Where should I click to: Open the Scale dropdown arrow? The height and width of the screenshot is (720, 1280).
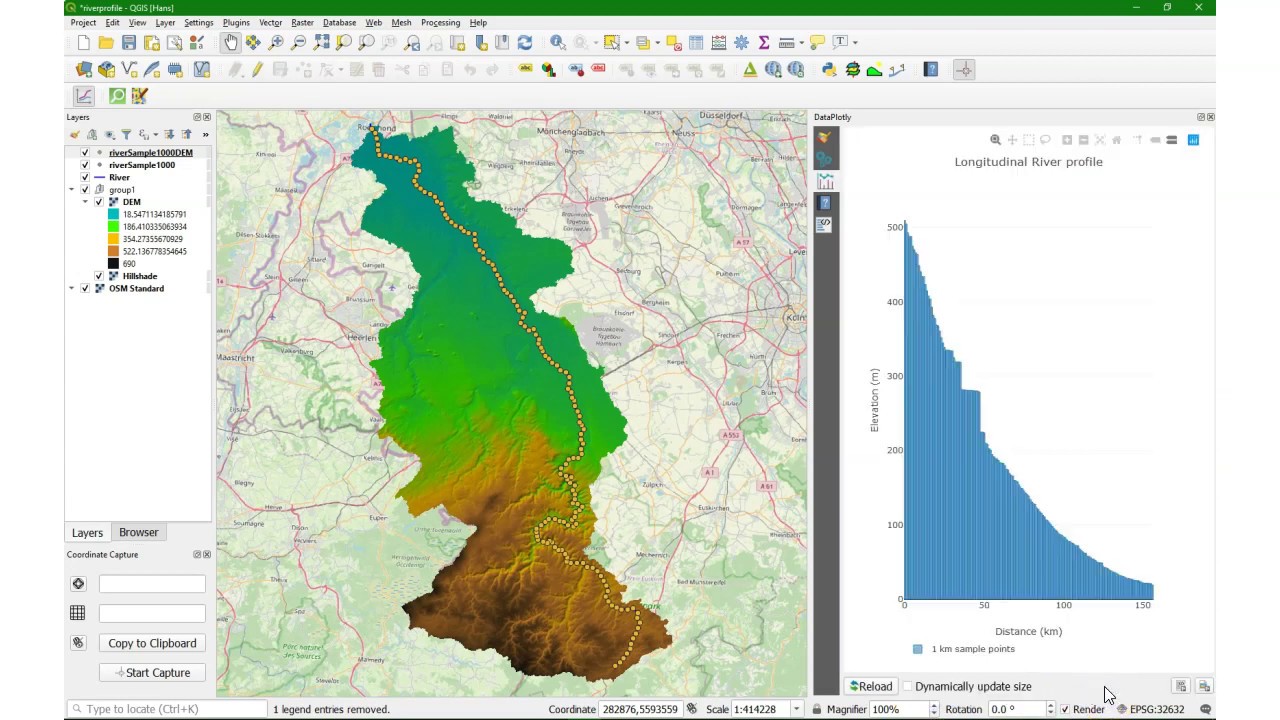pos(796,709)
